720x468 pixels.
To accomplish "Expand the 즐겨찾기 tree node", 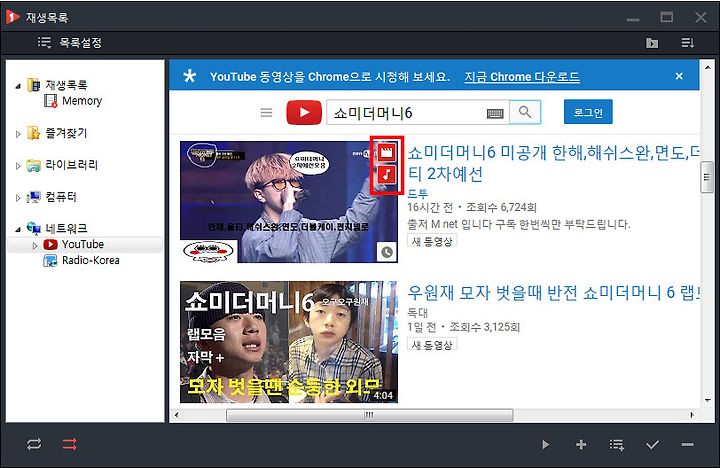I will pos(18,134).
